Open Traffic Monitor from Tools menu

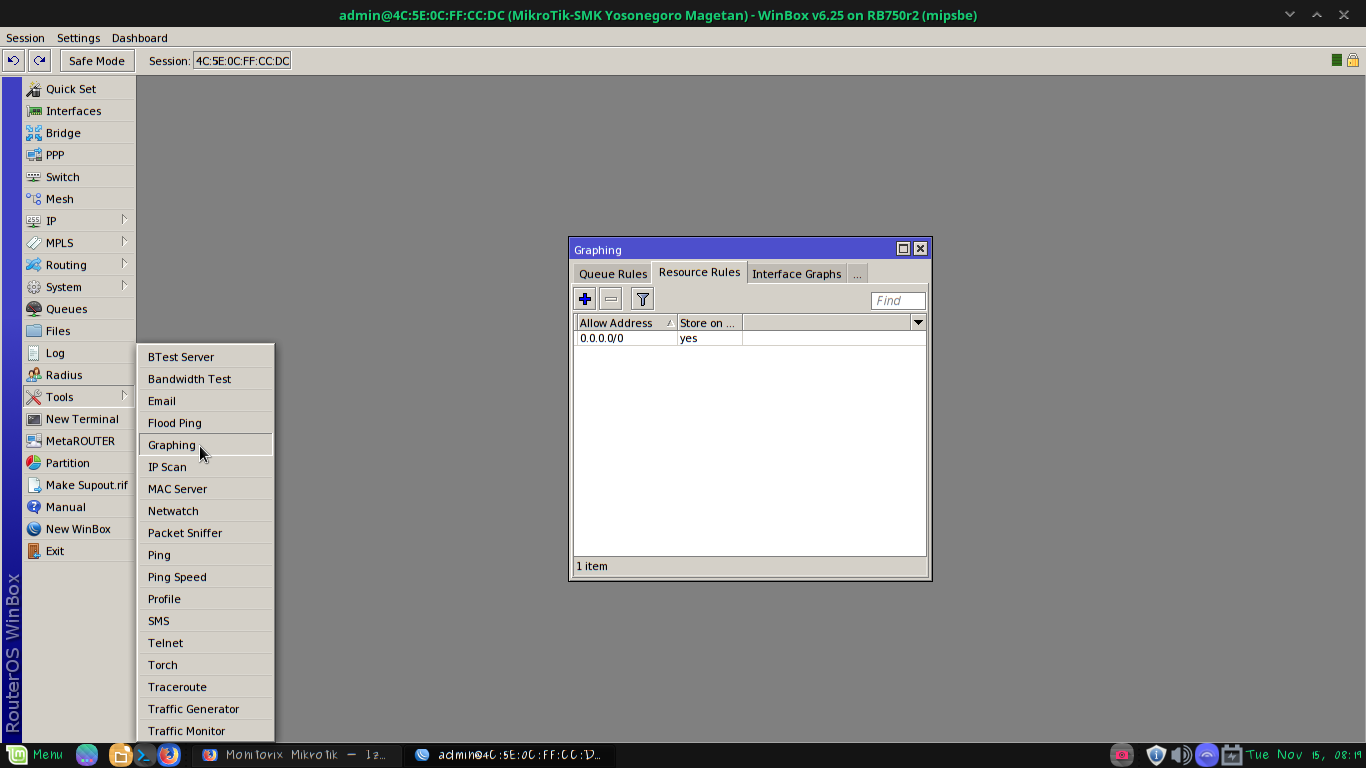click(205, 731)
